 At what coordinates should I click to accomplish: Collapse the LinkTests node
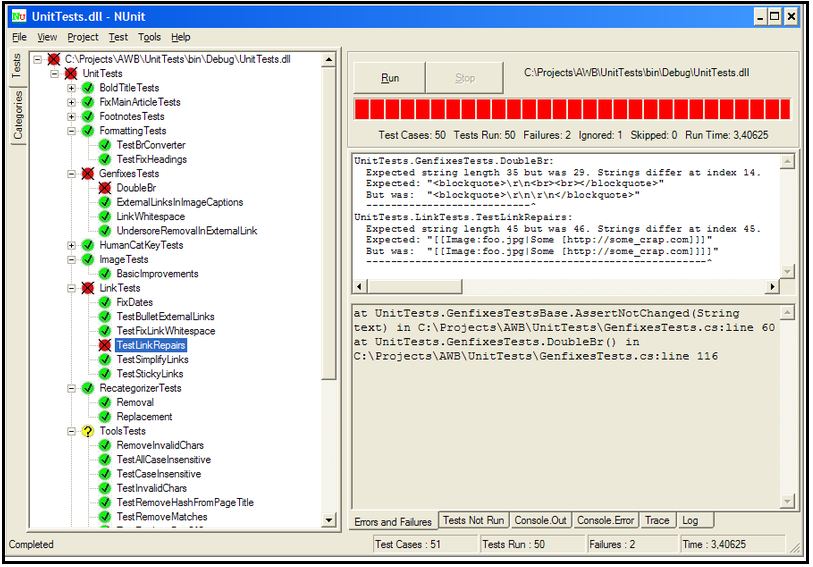tap(72, 288)
